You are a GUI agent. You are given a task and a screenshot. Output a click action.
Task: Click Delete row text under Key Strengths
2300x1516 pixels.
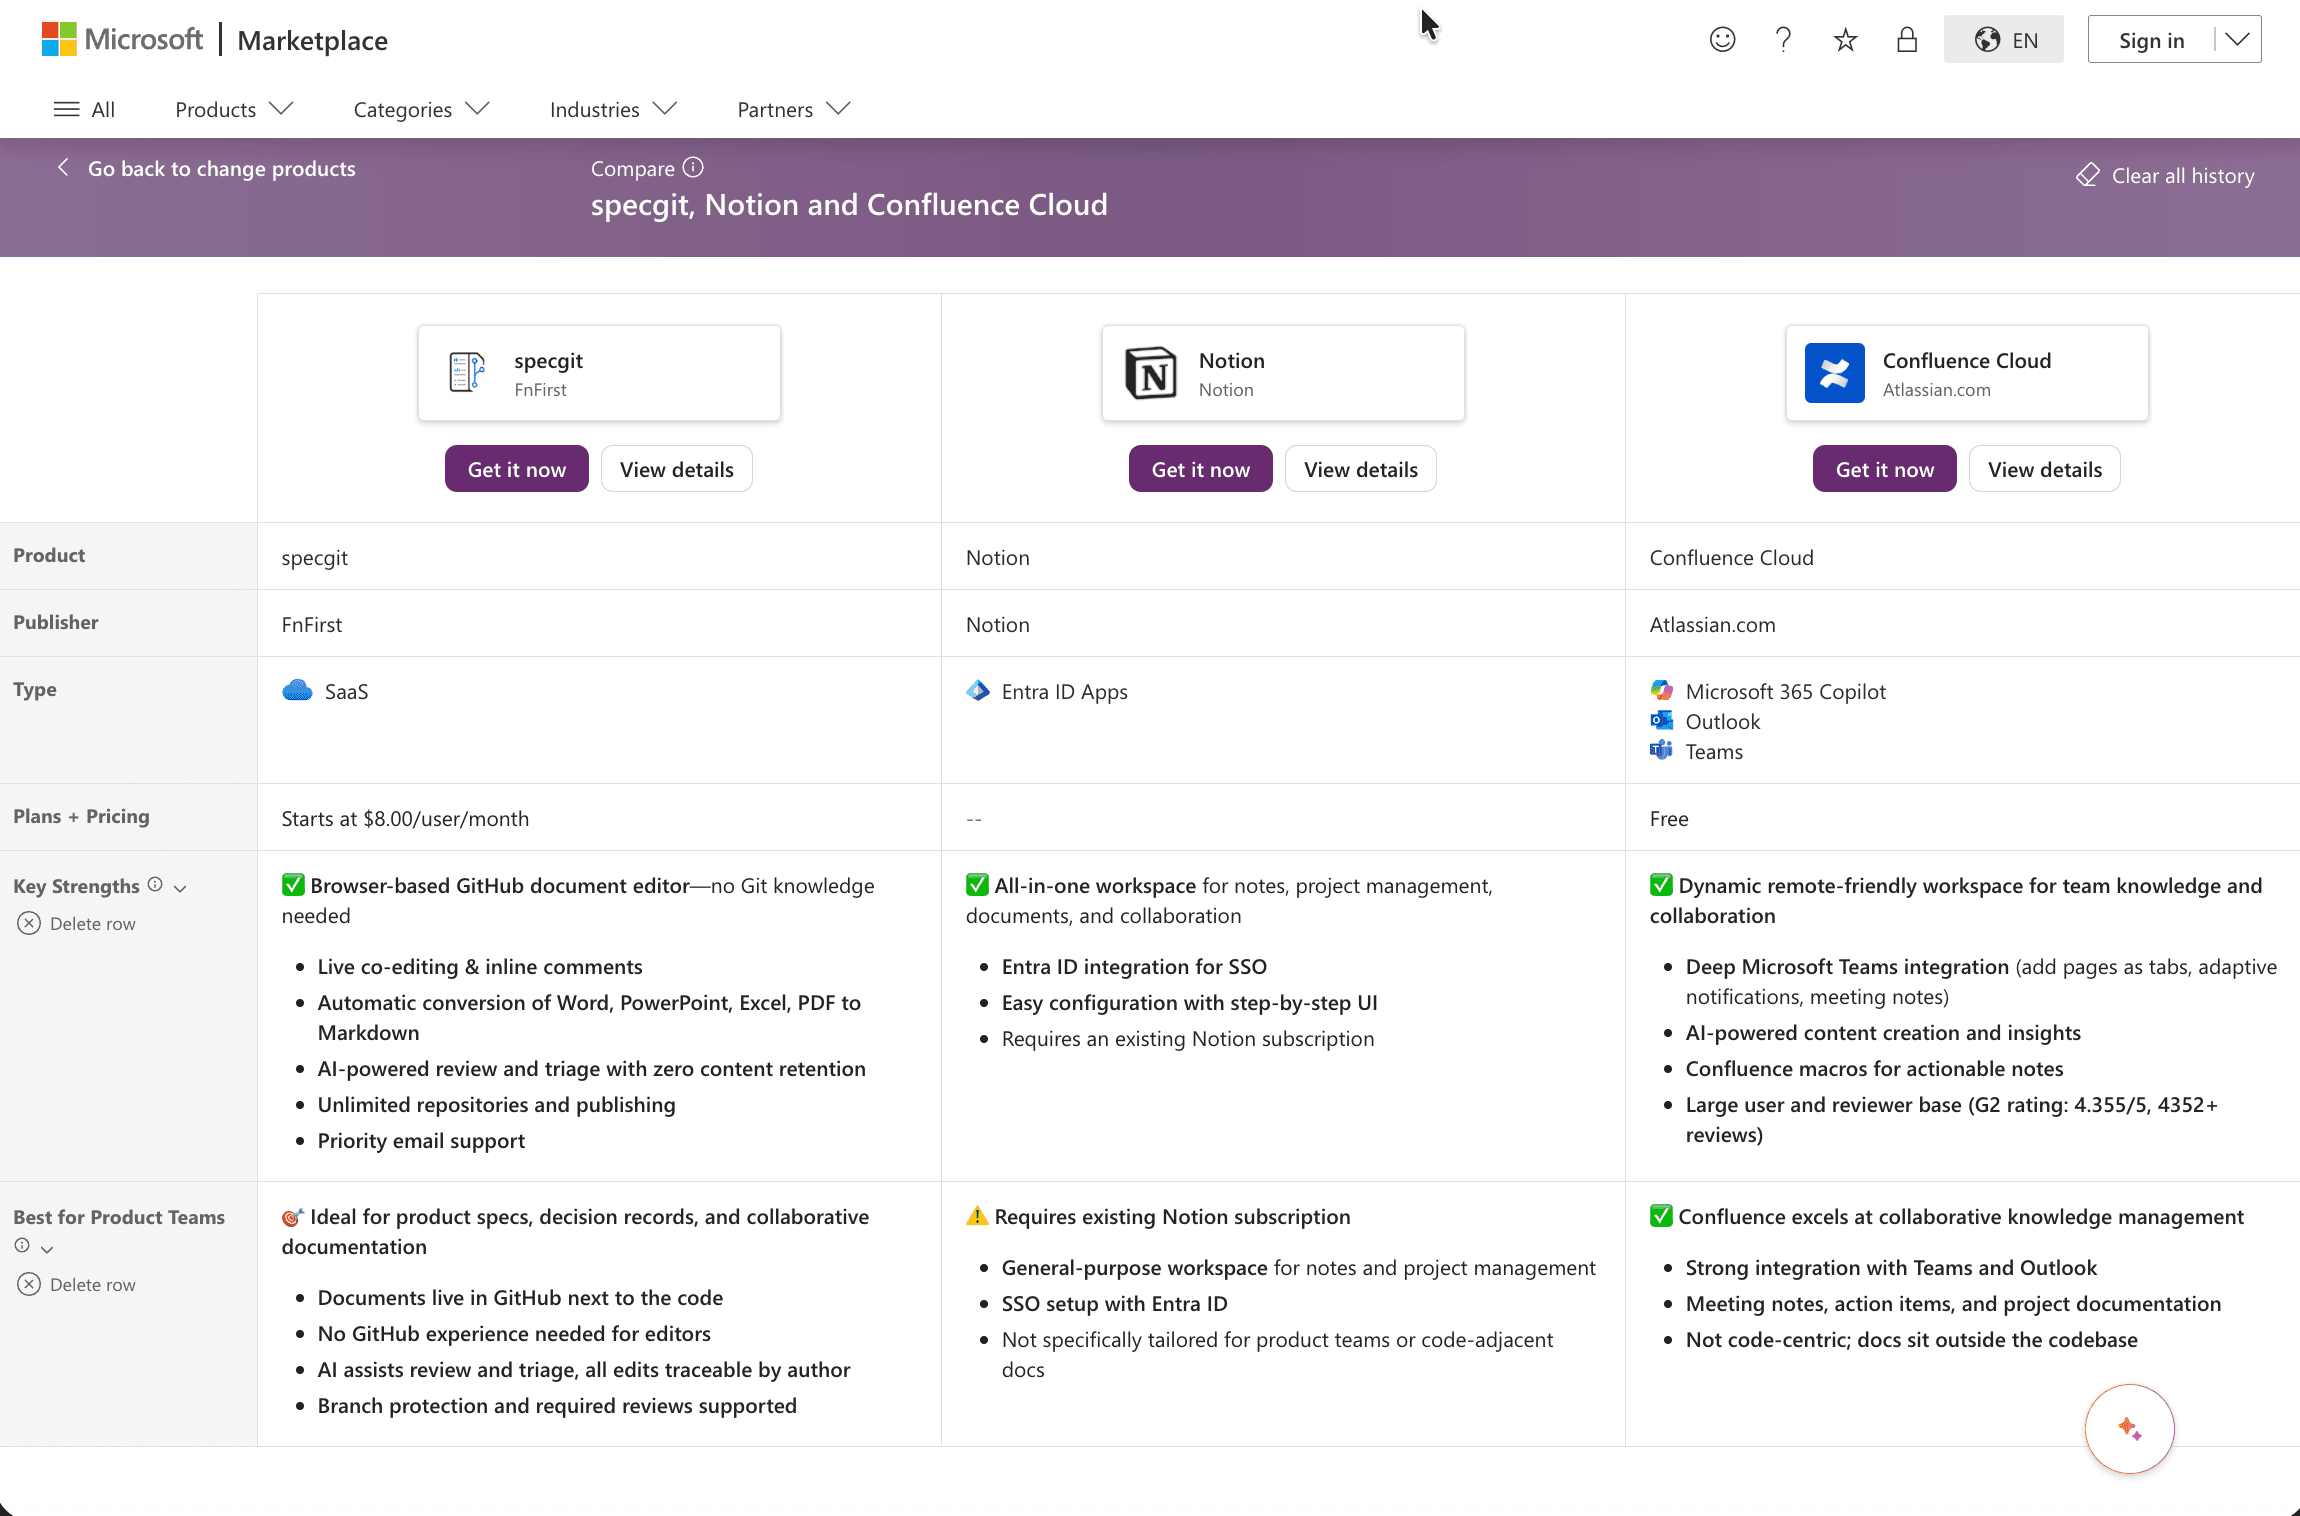92,924
